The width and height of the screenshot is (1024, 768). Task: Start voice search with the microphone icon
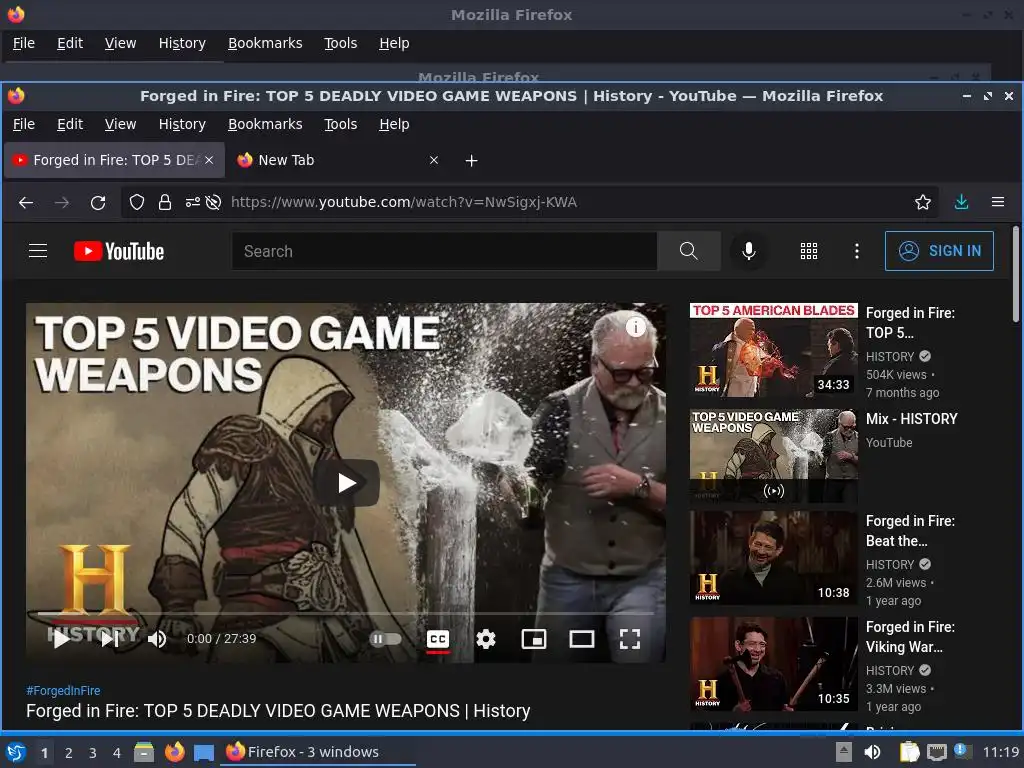coord(749,251)
